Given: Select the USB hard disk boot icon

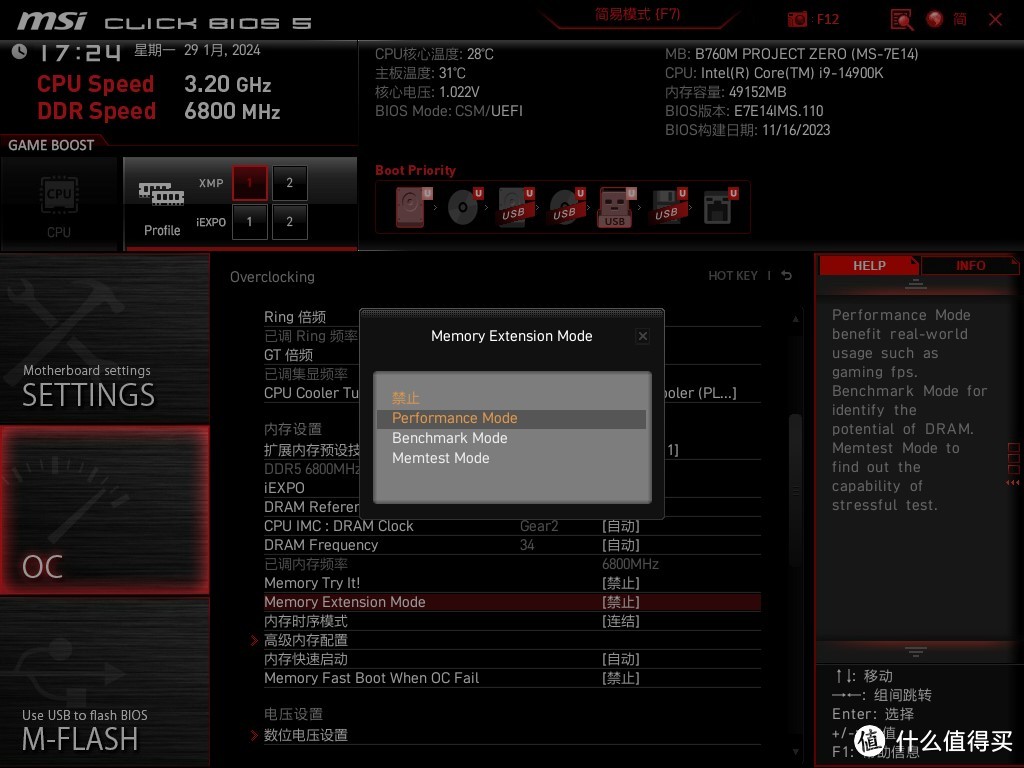Looking at the screenshot, I should [516, 207].
